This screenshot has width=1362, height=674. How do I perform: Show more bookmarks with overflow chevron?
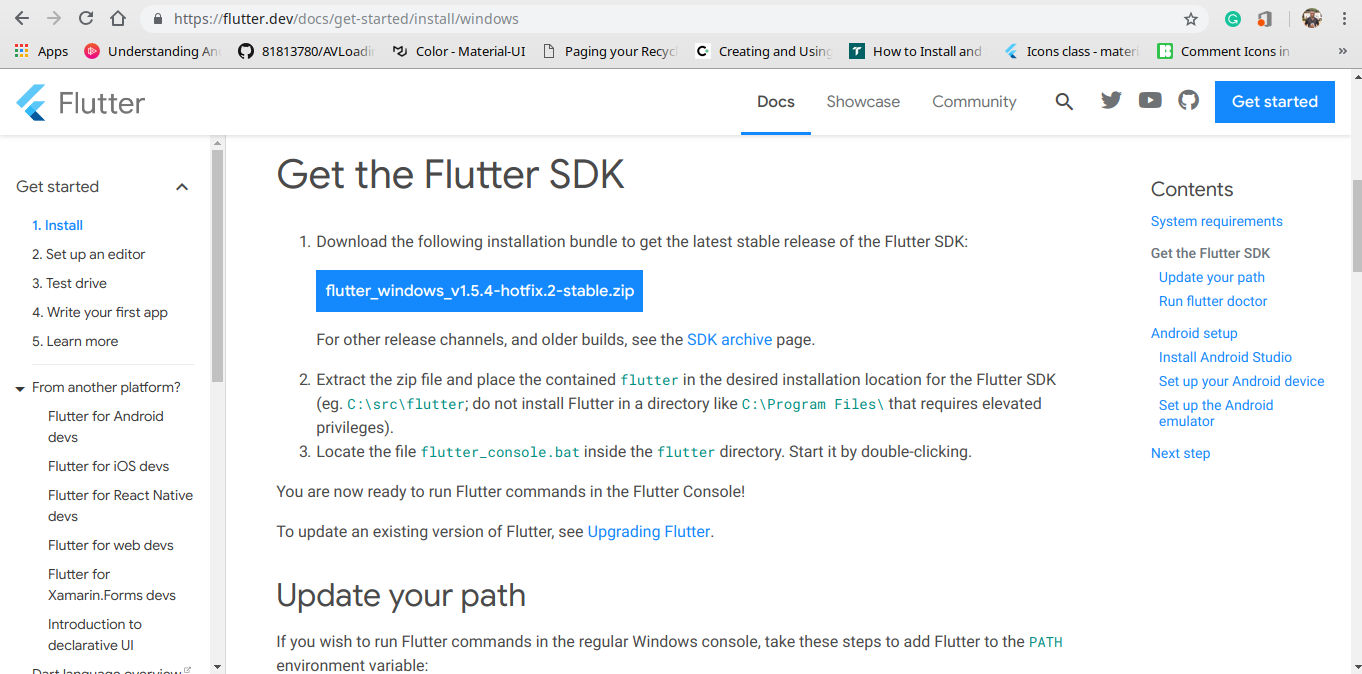pos(1342,51)
